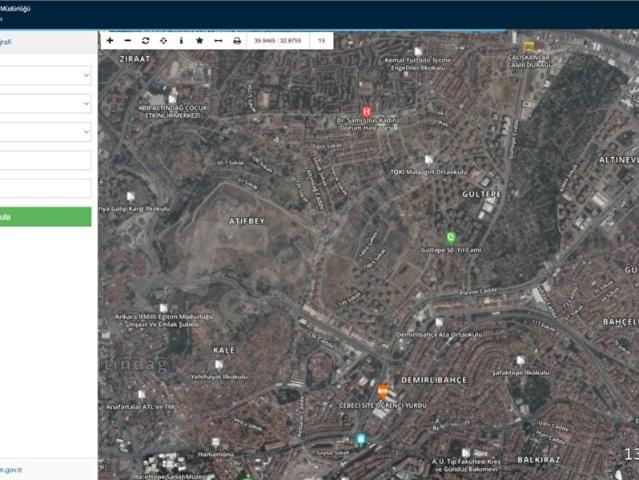The height and width of the screenshot is (480, 639).
Task: Click the Hamamönü place marker
Action: [216, 443]
